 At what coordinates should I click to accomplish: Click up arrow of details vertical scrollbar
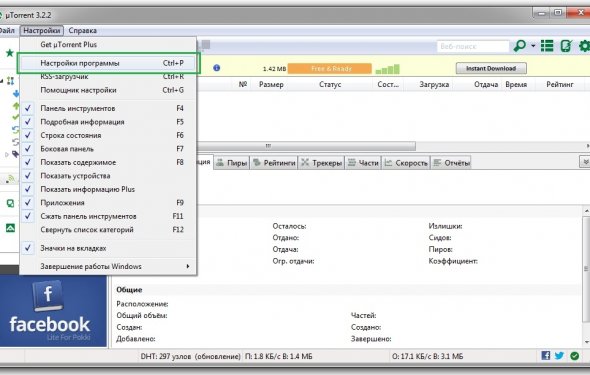tap(587, 211)
